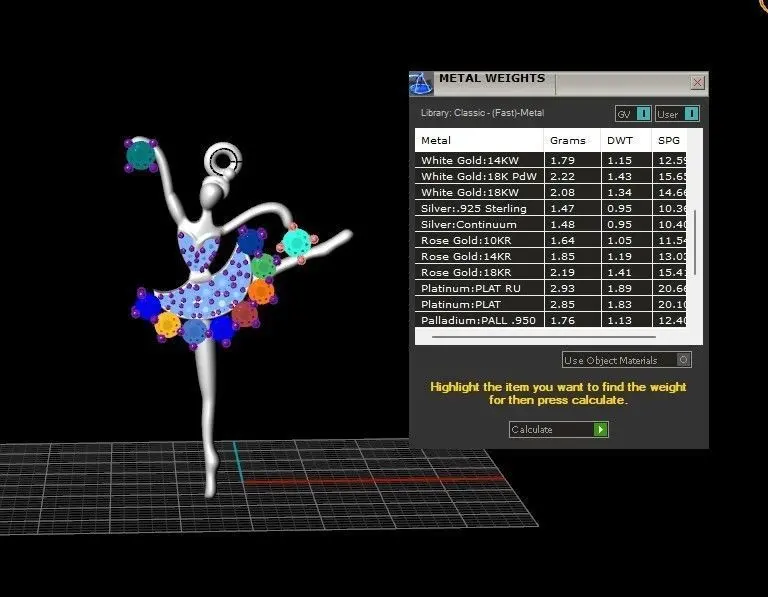
Task: Toggle the GV library switch
Action: point(633,114)
